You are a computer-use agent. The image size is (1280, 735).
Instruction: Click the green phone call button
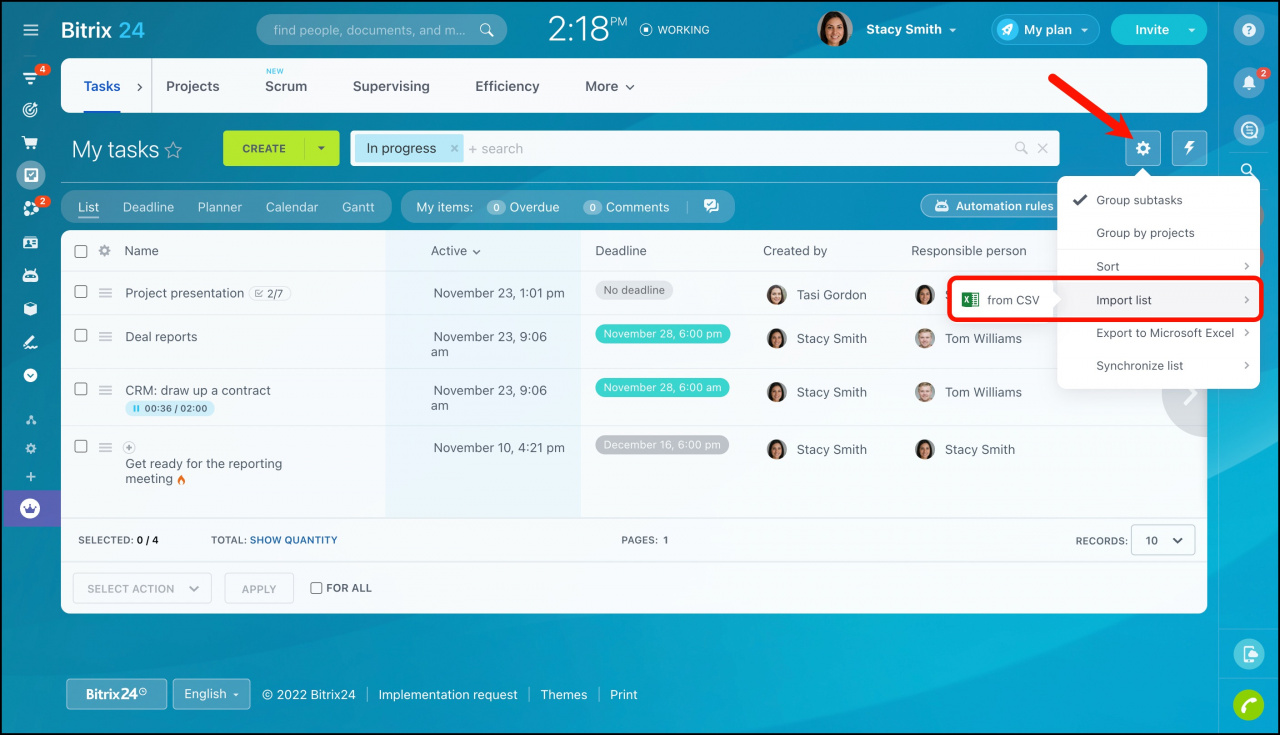click(x=1248, y=704)
